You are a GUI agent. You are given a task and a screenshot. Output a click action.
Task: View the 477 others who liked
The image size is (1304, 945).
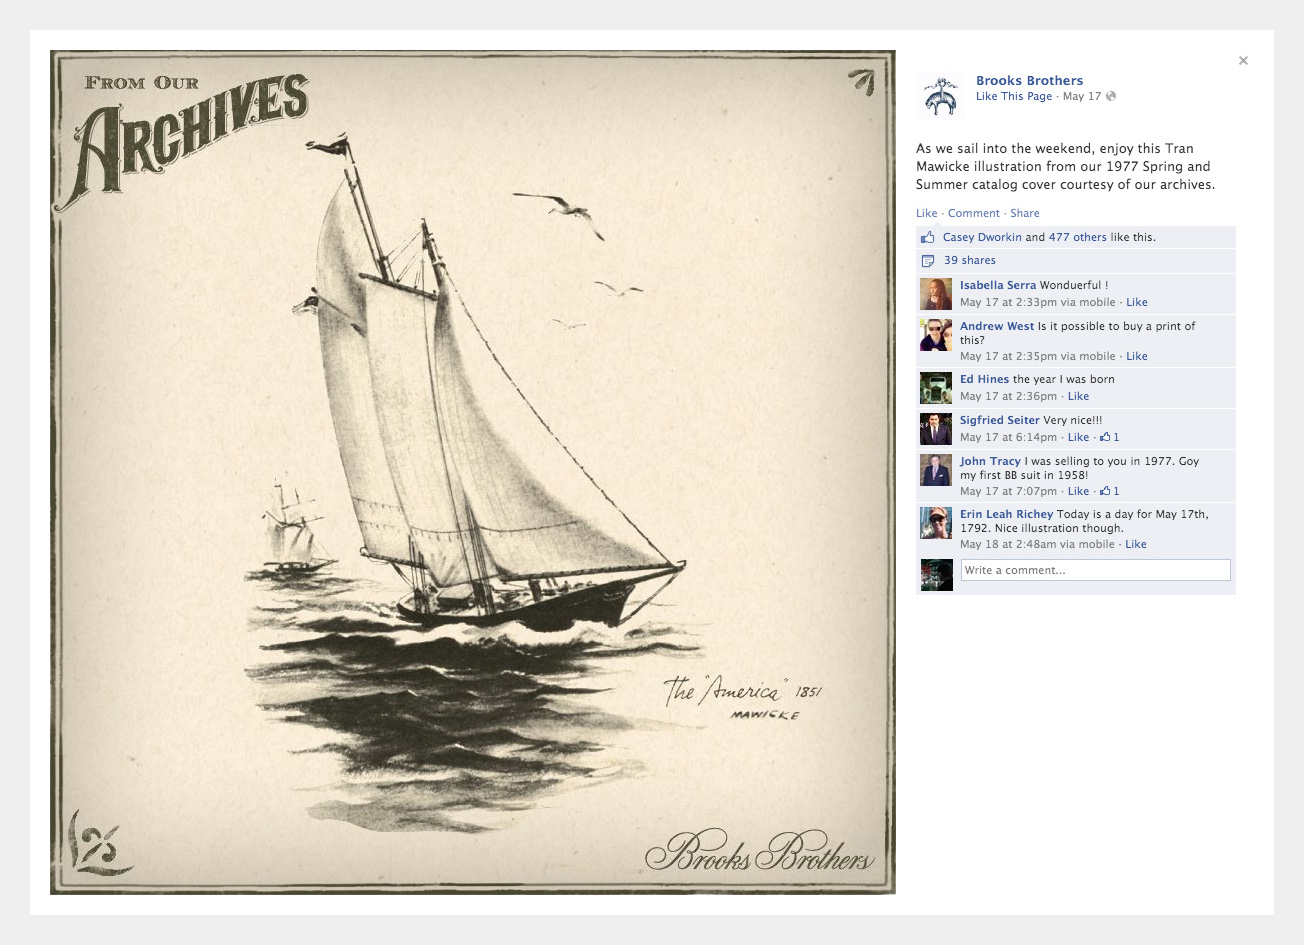click(x=1078, y=238)
